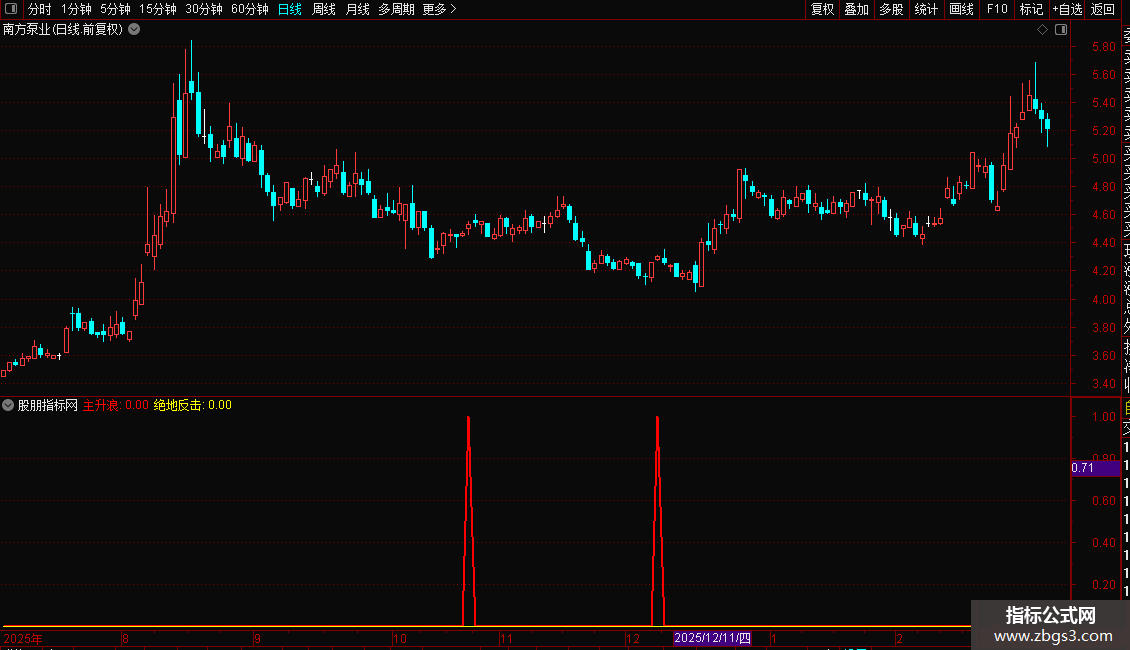
Task: Switch to the 分时 timeframe tab
Action: coord(40,9)
